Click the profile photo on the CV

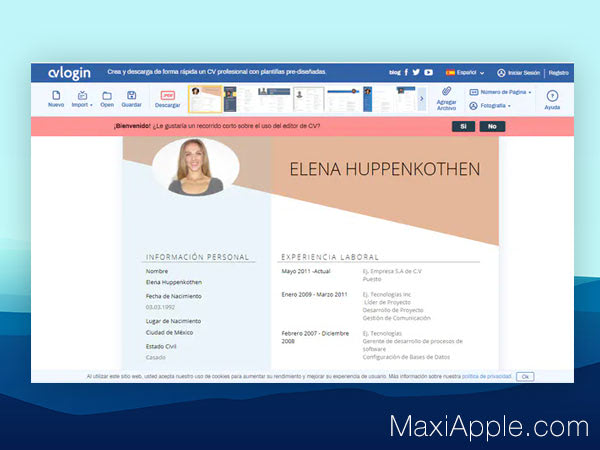(196, 166)
